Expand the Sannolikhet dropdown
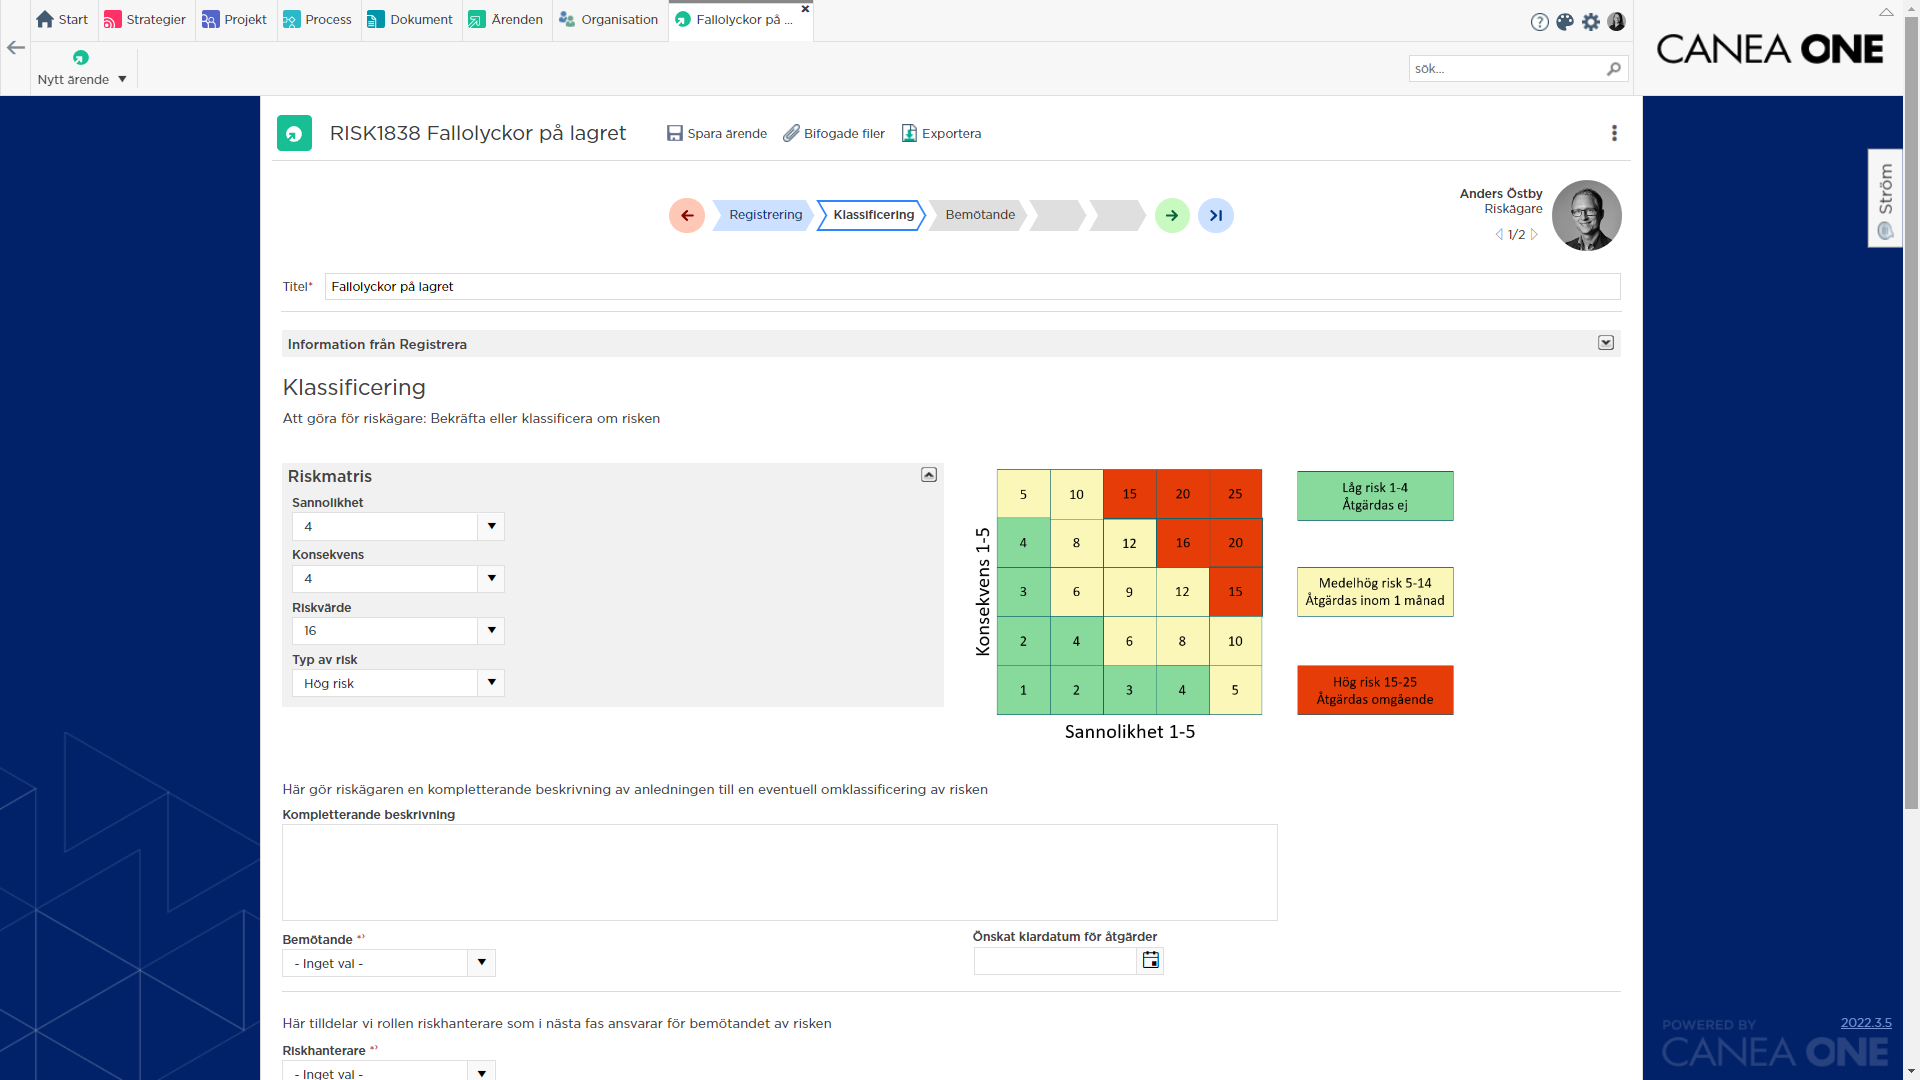 pos(491,526)
